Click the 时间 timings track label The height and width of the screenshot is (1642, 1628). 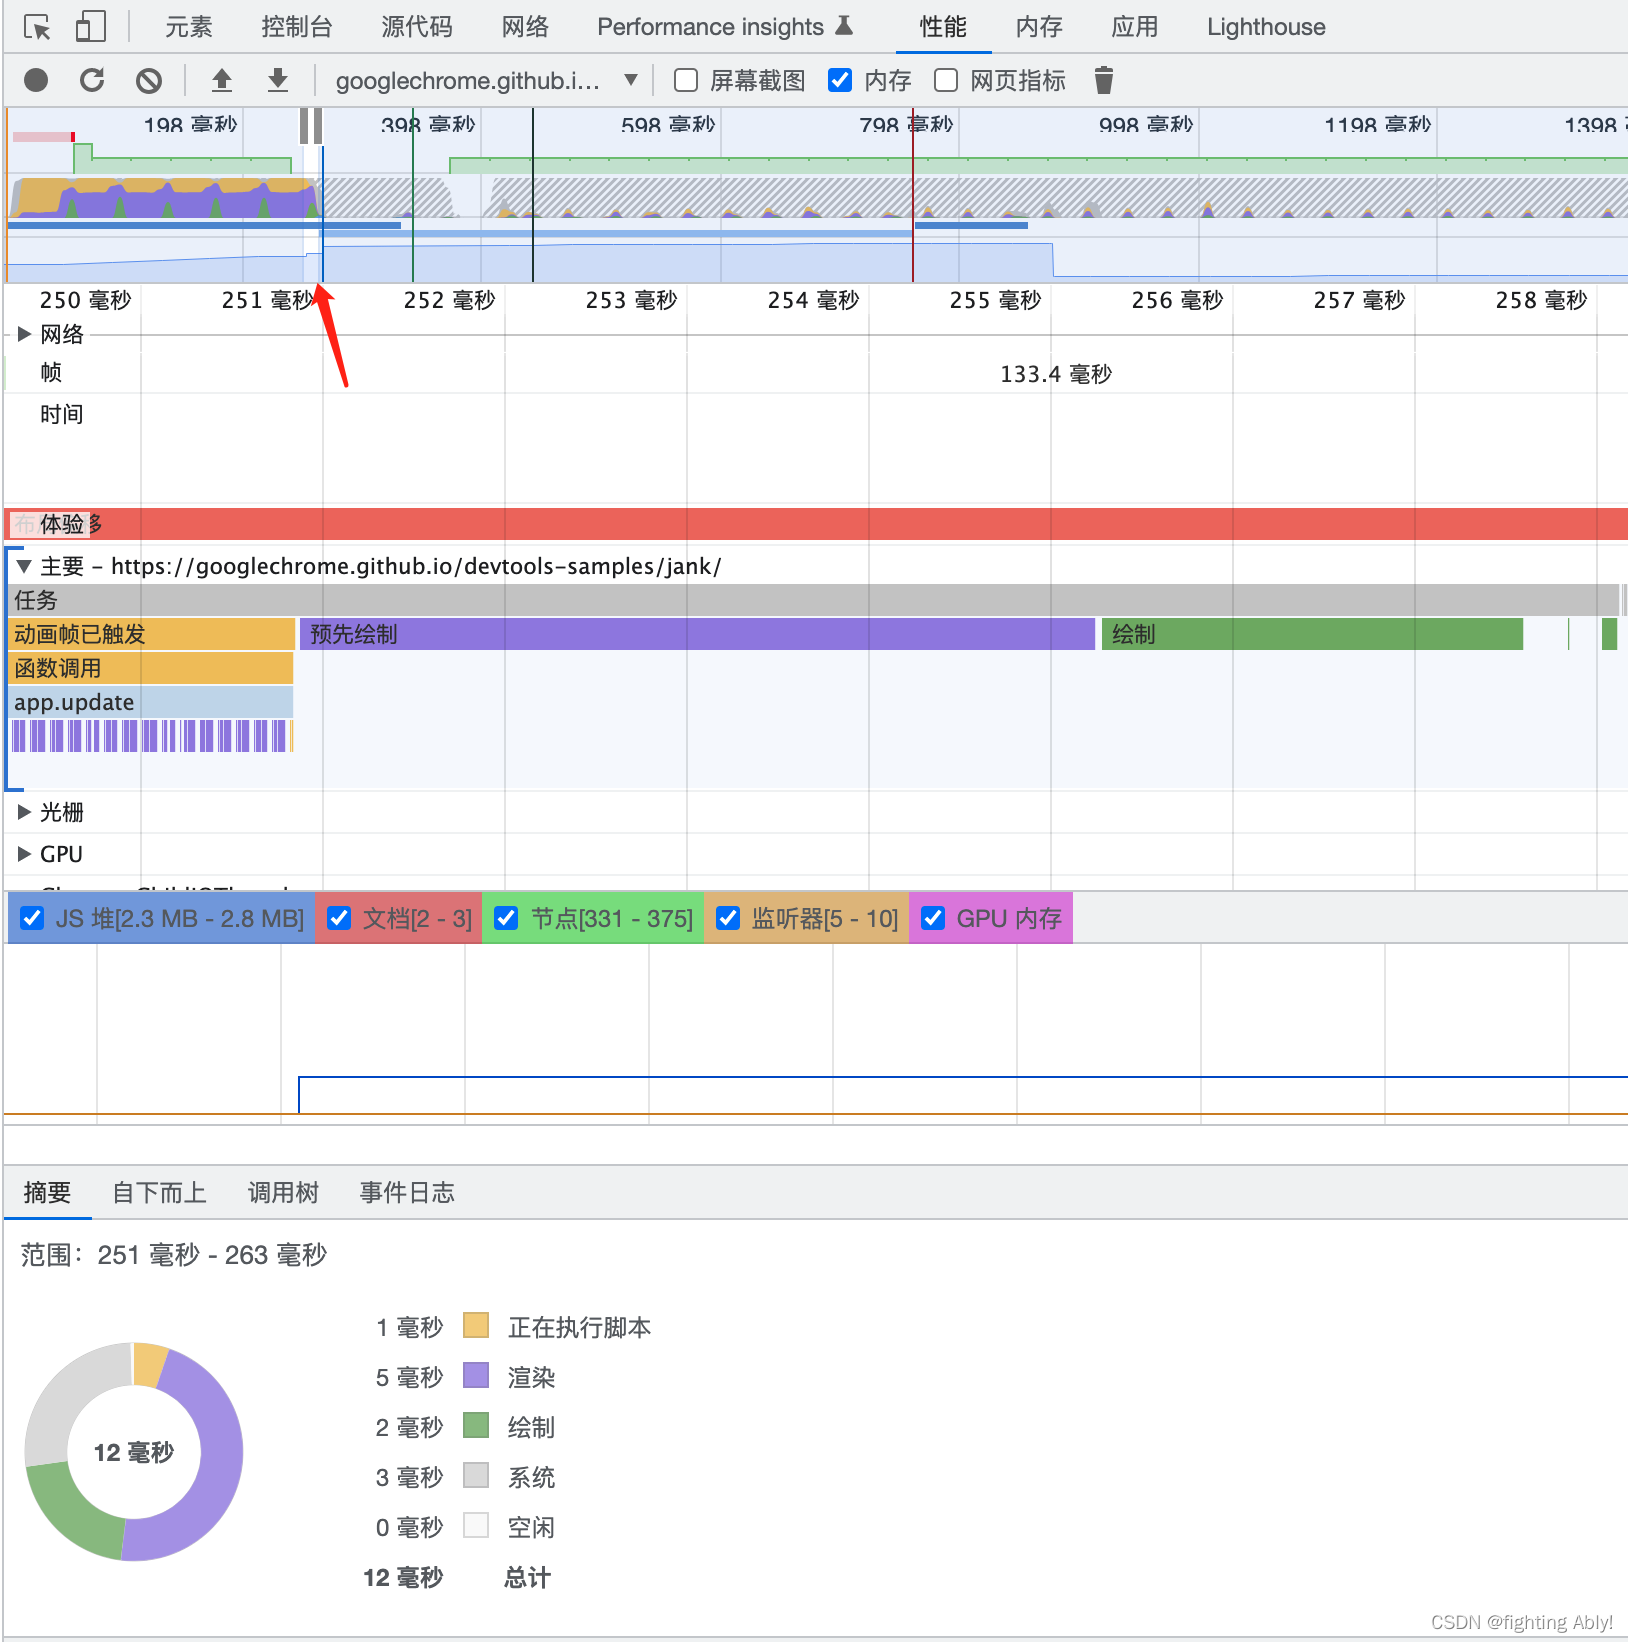[62, 414]
